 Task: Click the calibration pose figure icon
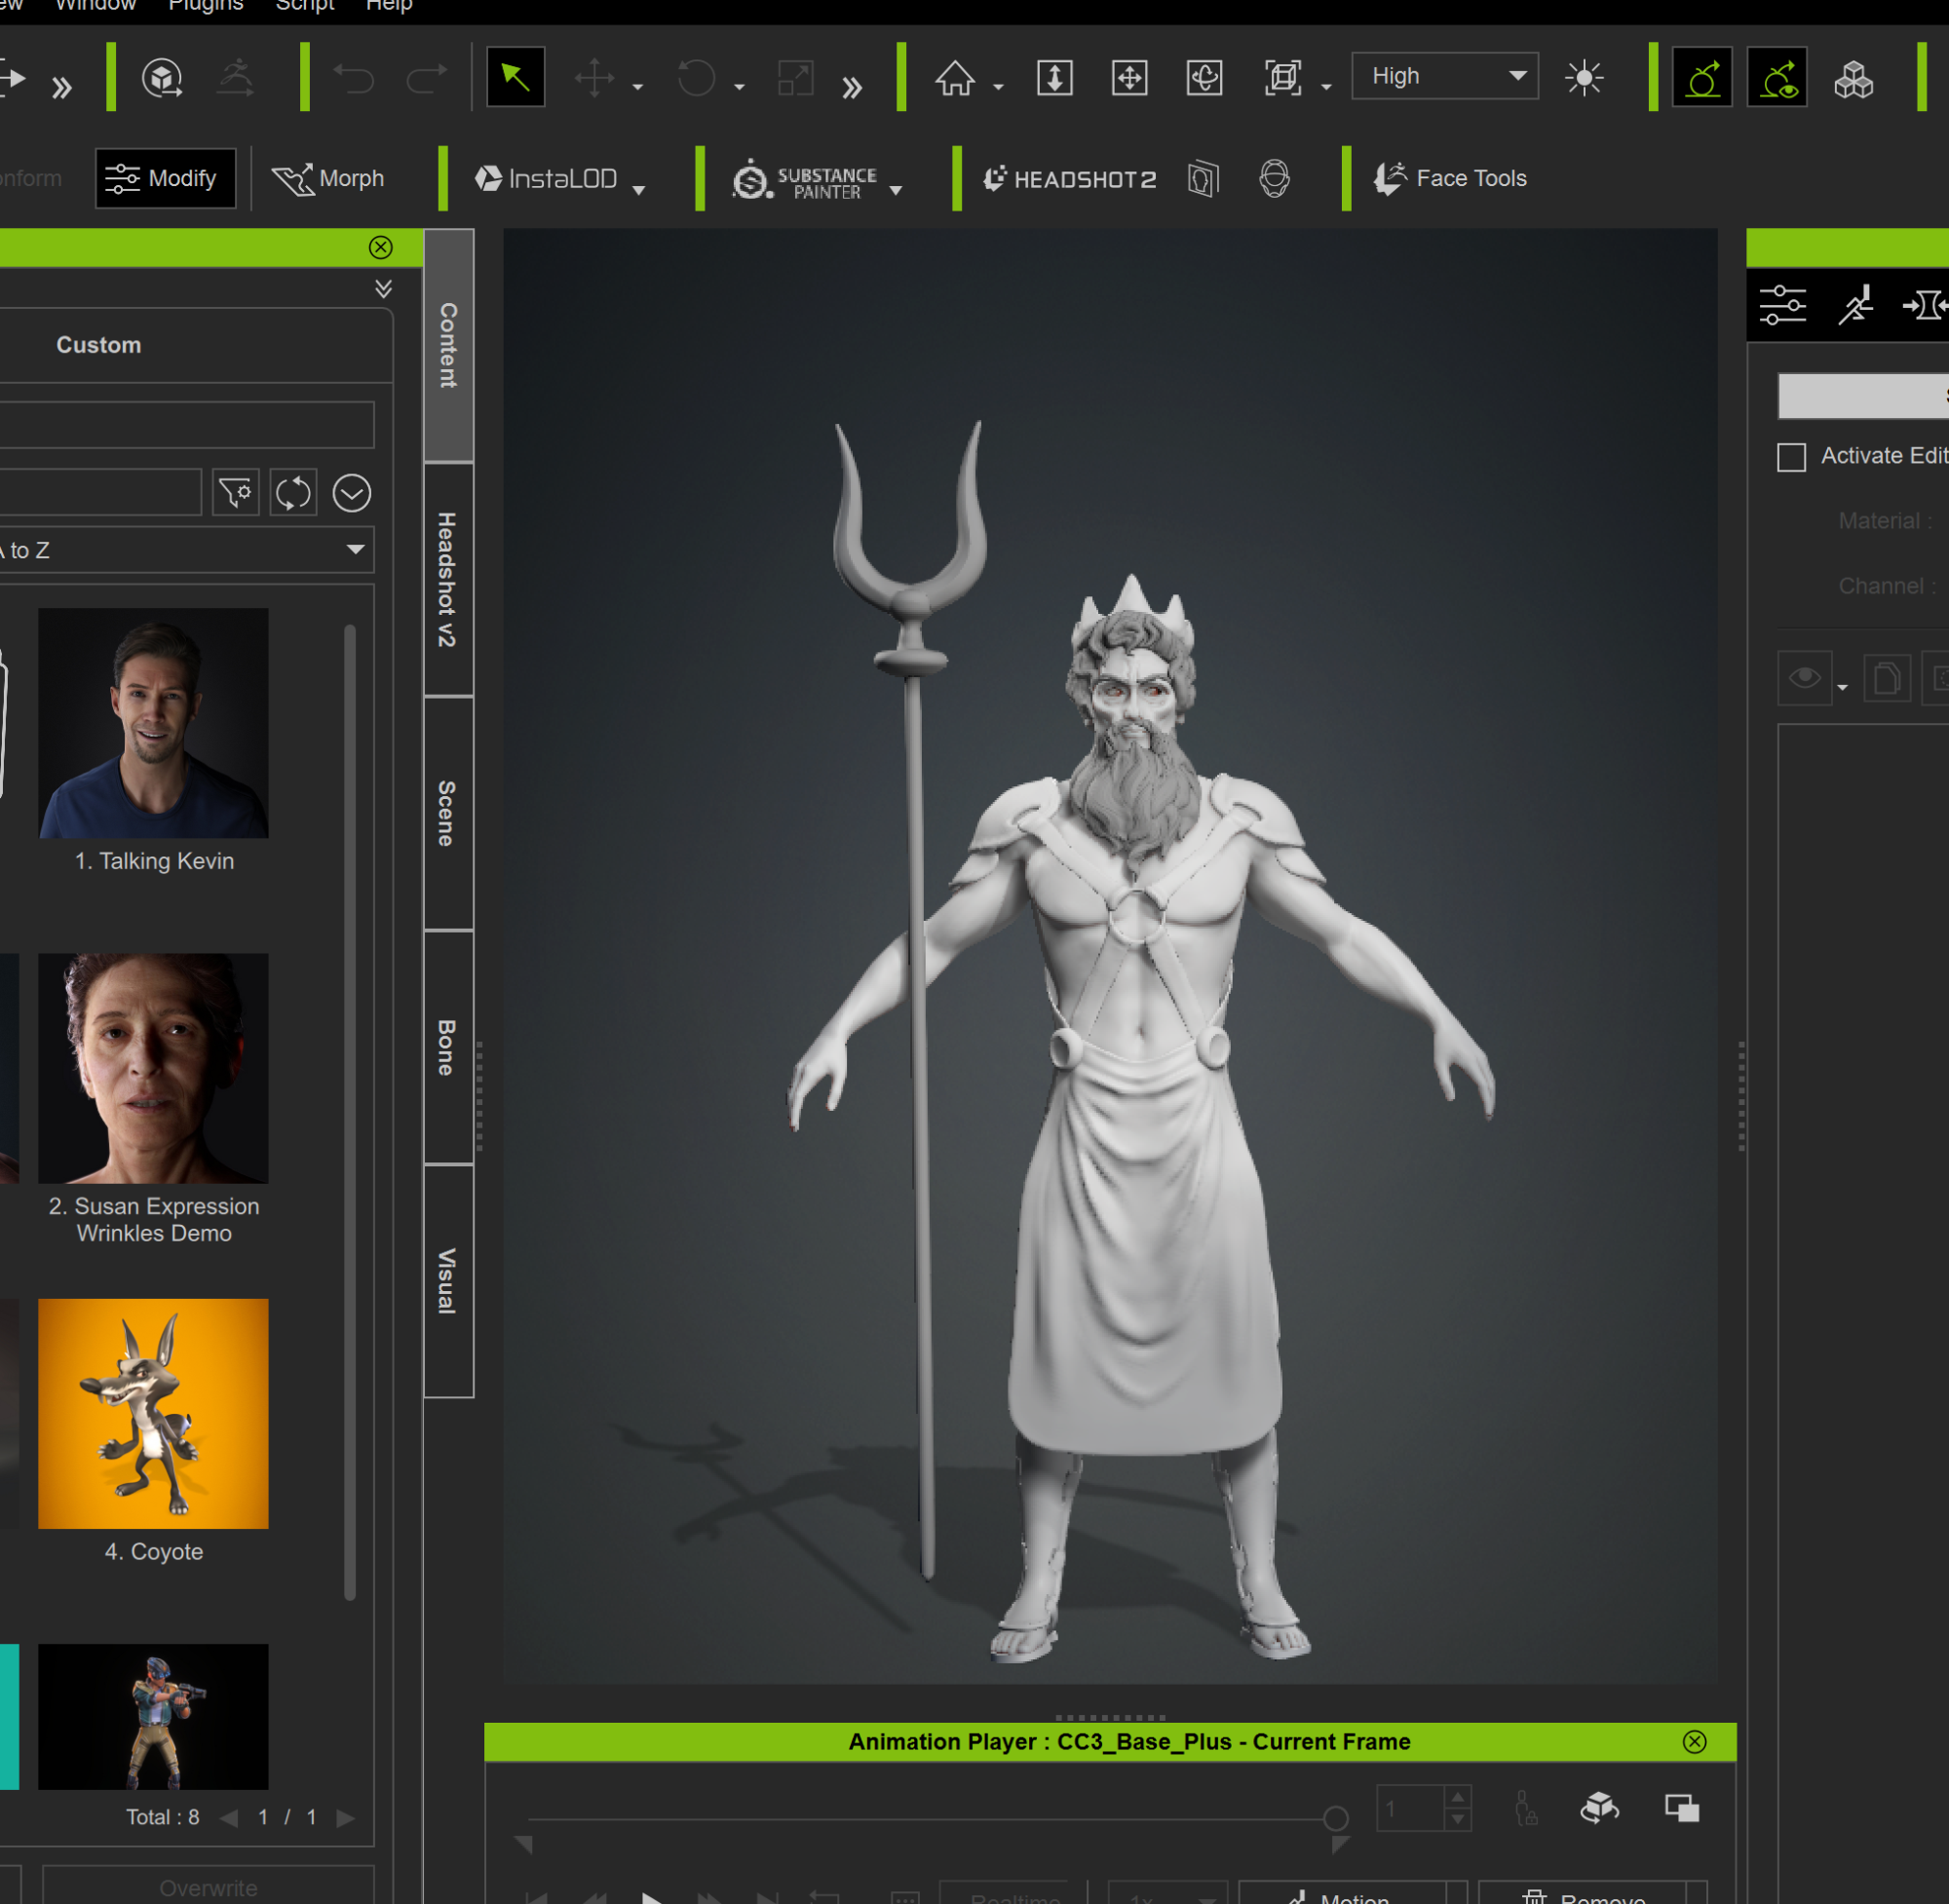236,78
